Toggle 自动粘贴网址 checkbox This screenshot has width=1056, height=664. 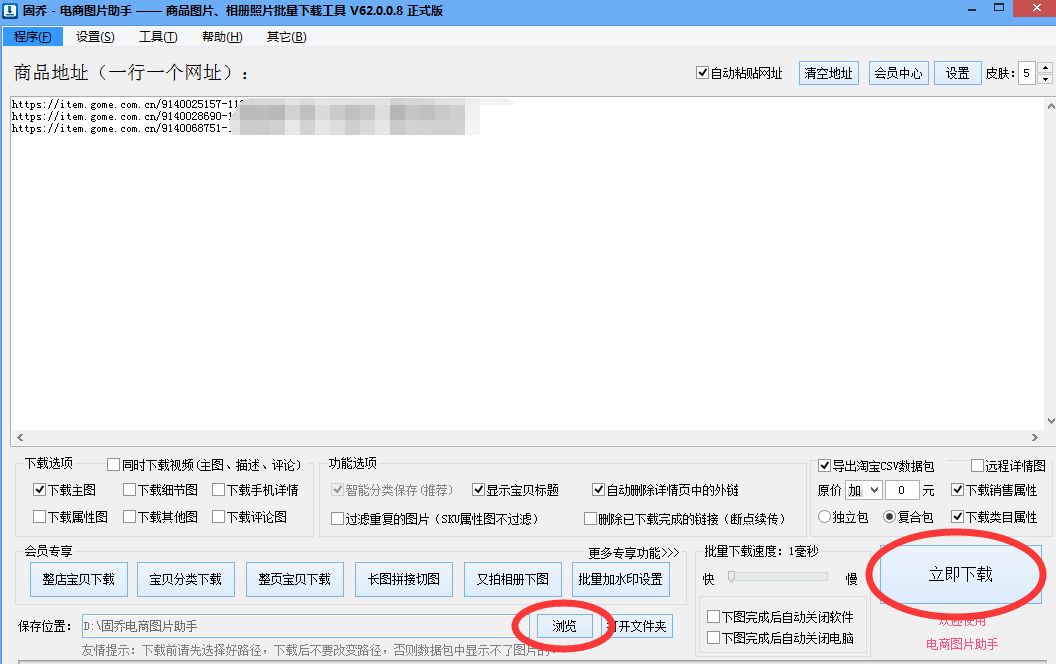click(702, 74)
